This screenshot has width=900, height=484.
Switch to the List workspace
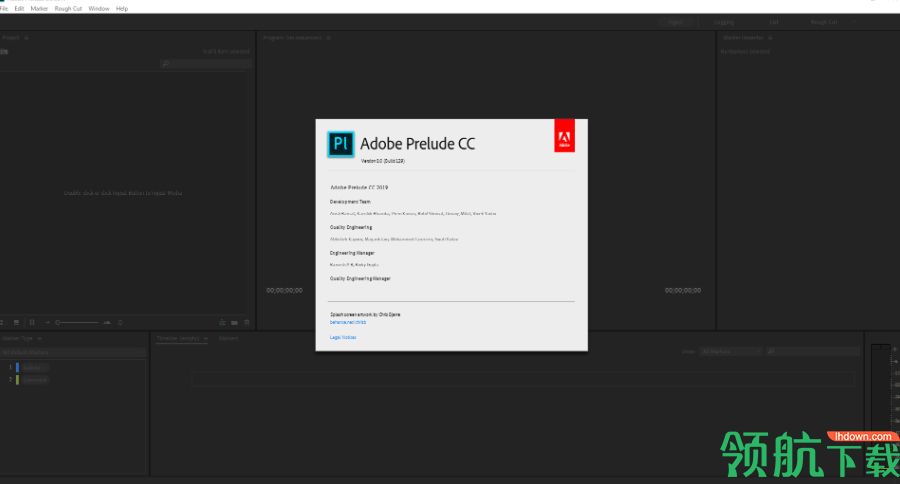(x=774, y=22)
